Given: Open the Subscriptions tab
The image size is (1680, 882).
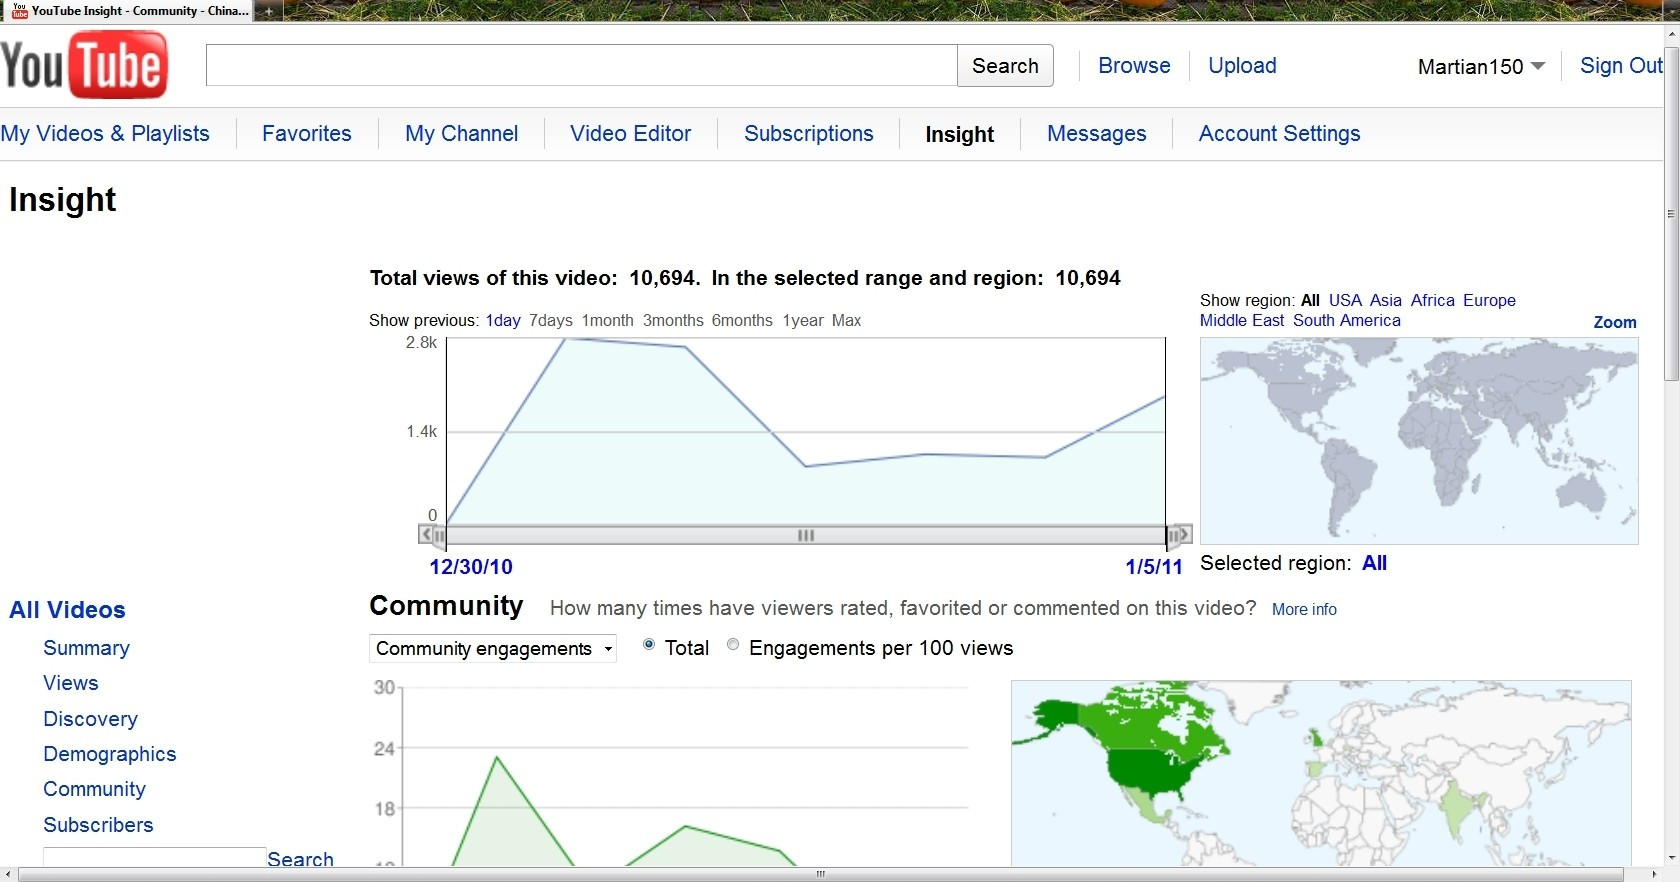Looking at the screenshot, I should tap(809, 133).
